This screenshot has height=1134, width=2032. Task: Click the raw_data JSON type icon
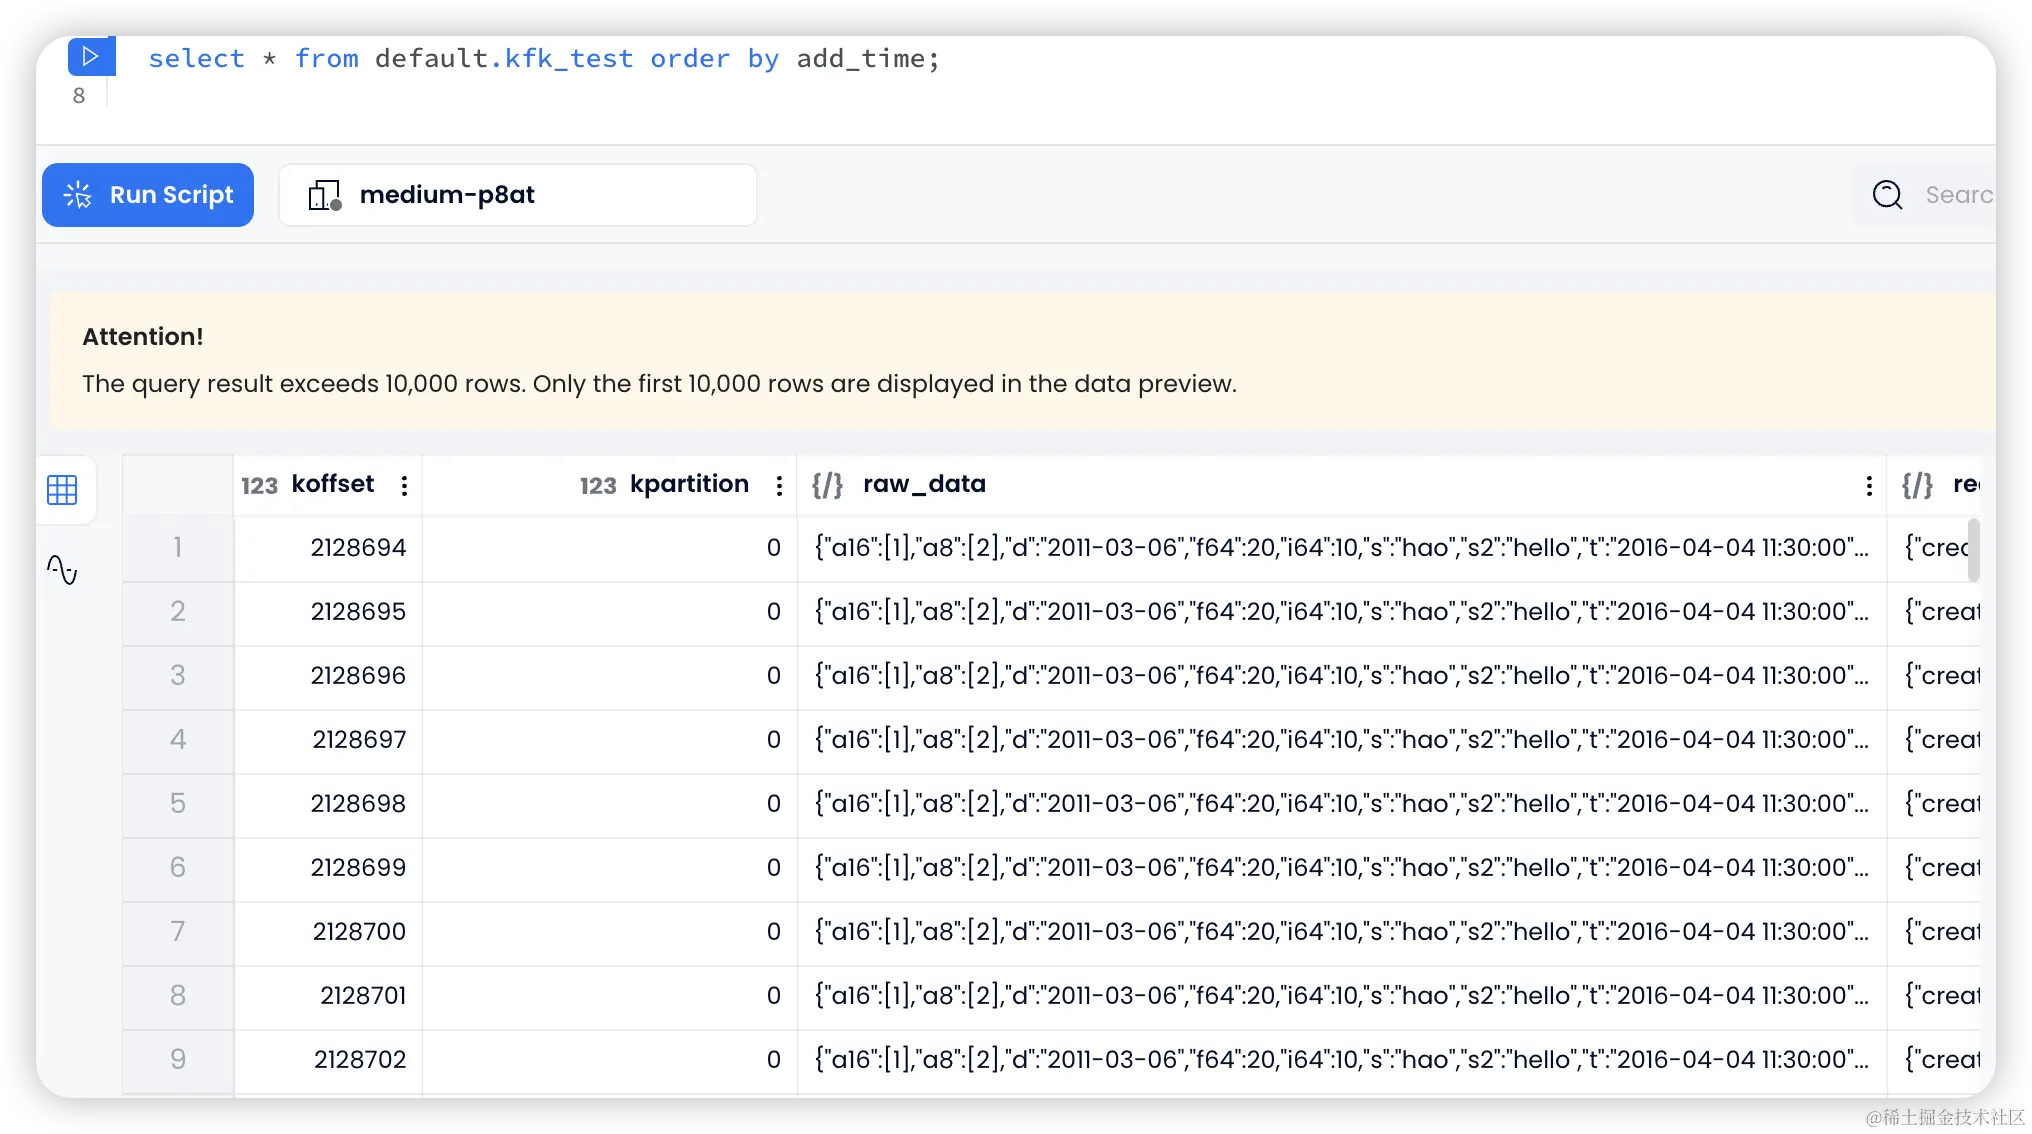point(827,485)
